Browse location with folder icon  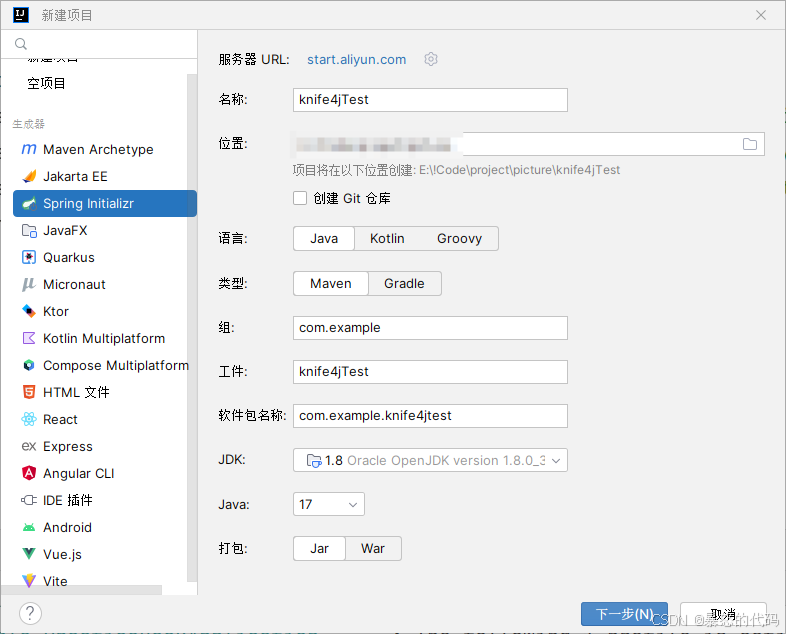[749, 144]
